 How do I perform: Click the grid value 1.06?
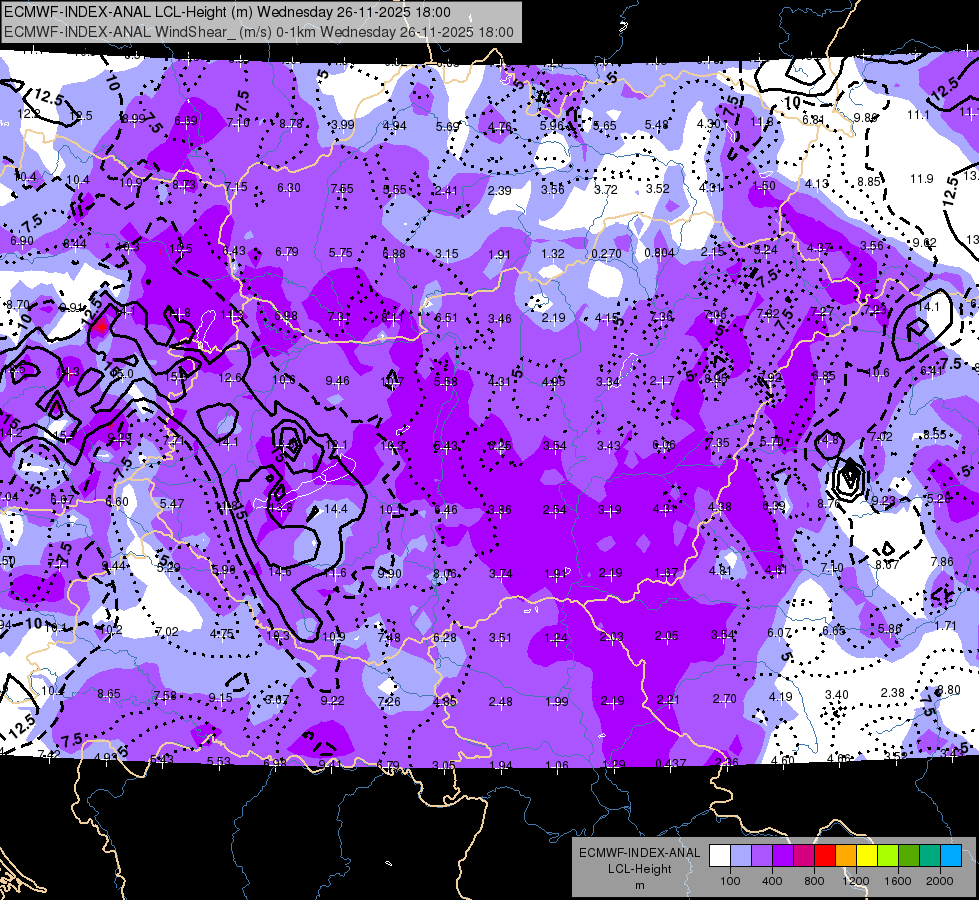556,764
